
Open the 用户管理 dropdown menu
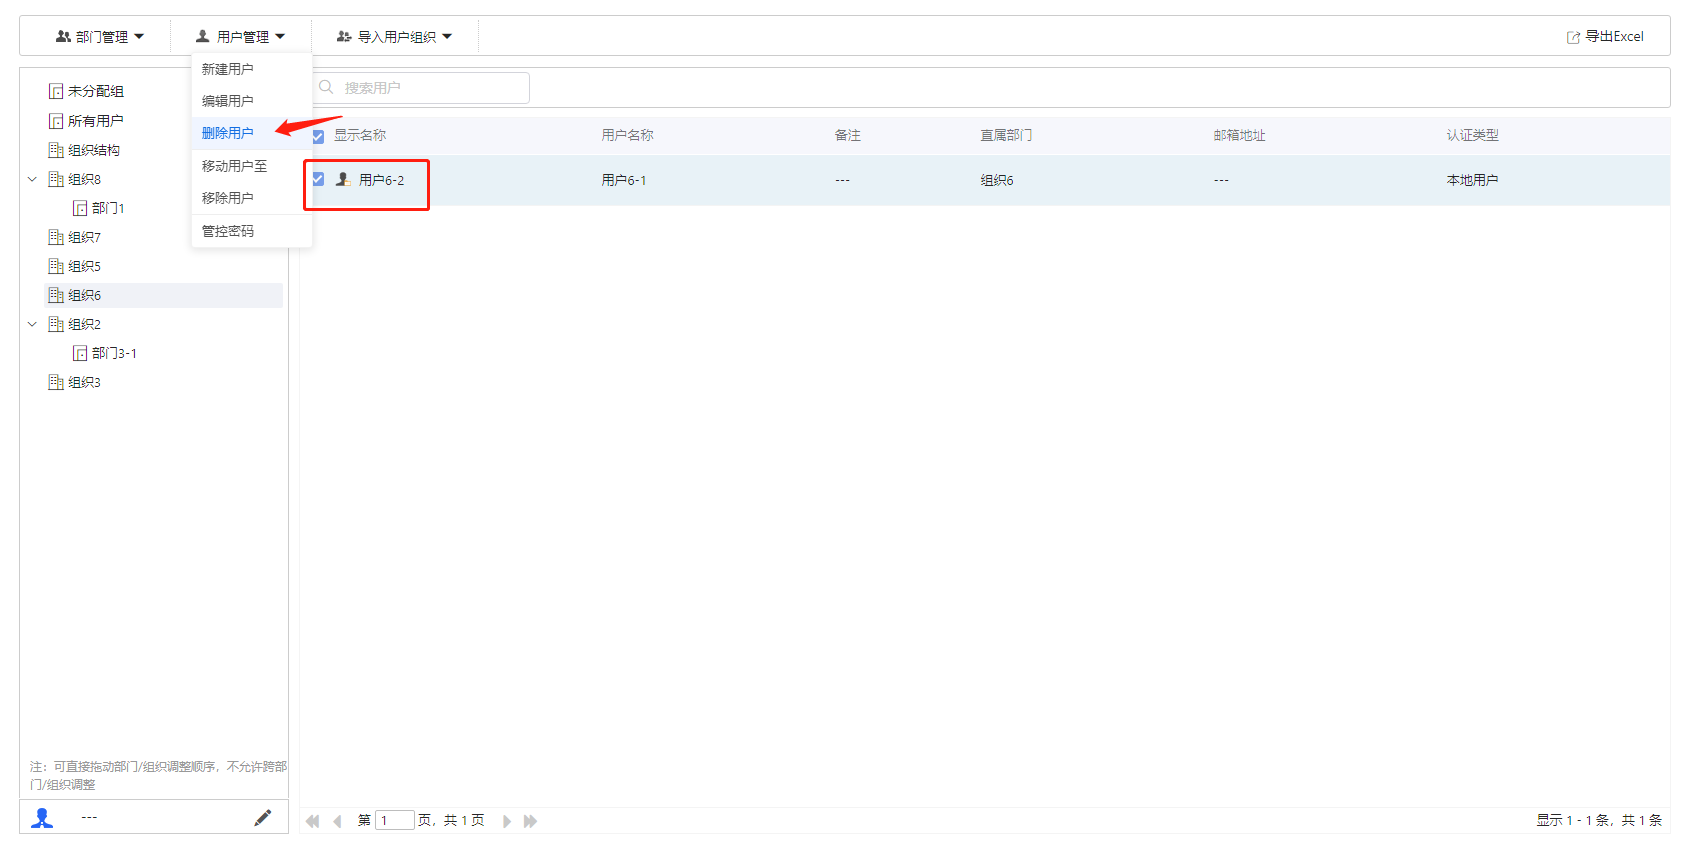pos(241,36)
